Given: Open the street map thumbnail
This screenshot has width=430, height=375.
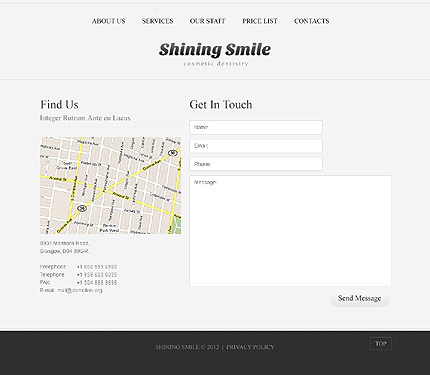Looking at the screenshot, I should pyautogui.click(x=111, y=185).
